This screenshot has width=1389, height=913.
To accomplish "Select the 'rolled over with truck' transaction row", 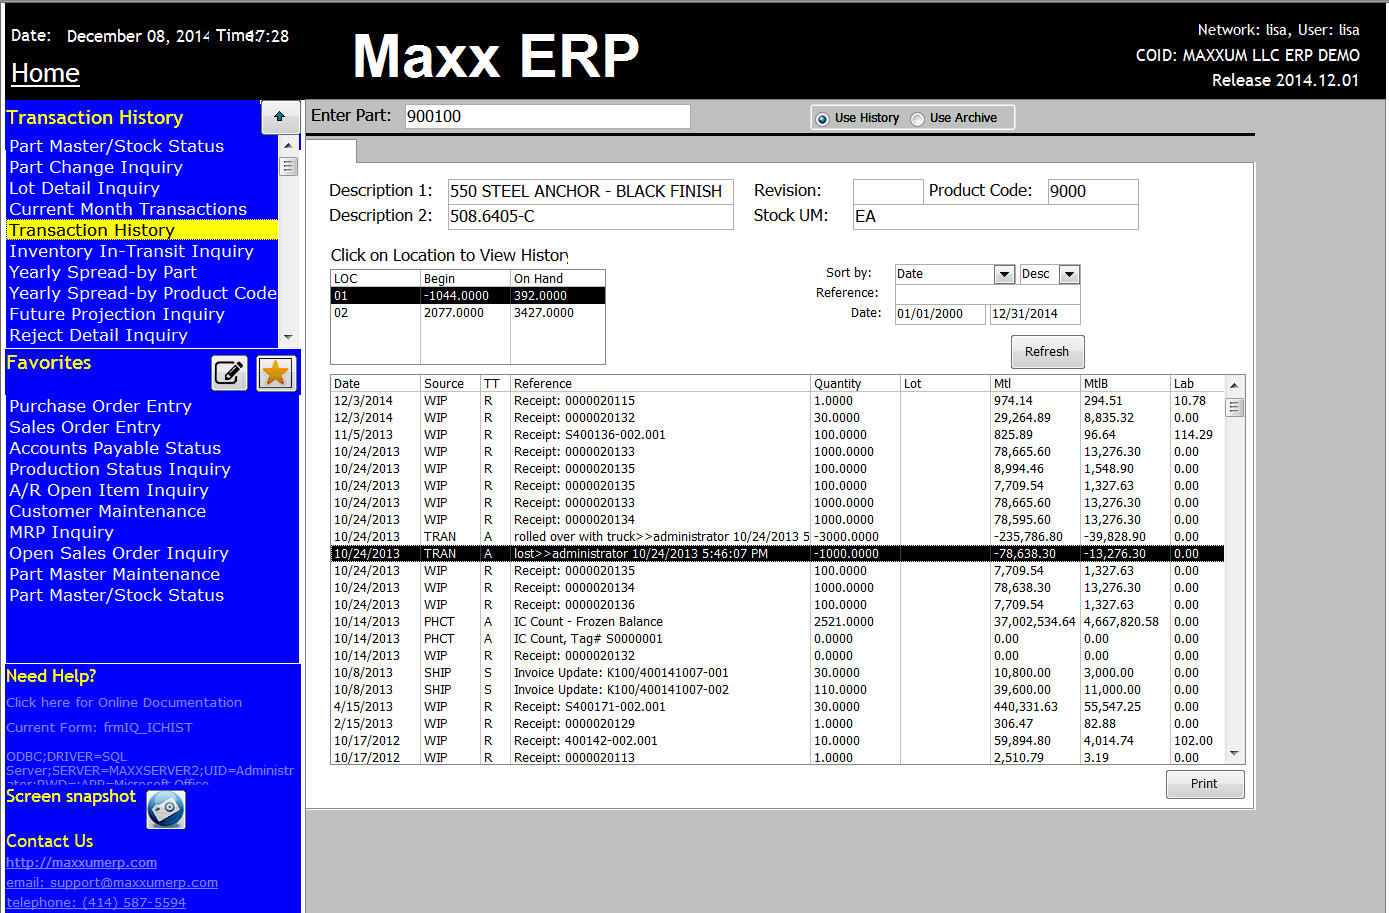I will click(x=777, y=537).
